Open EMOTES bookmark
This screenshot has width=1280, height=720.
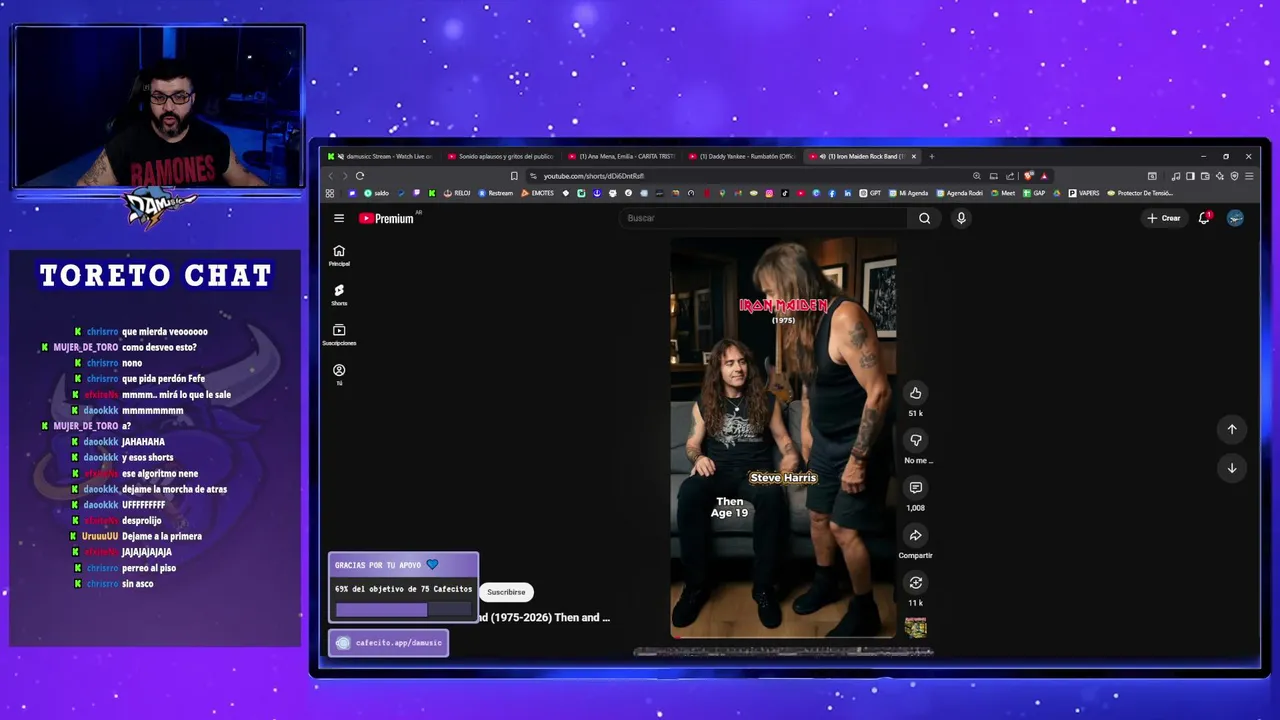[538, 193]
